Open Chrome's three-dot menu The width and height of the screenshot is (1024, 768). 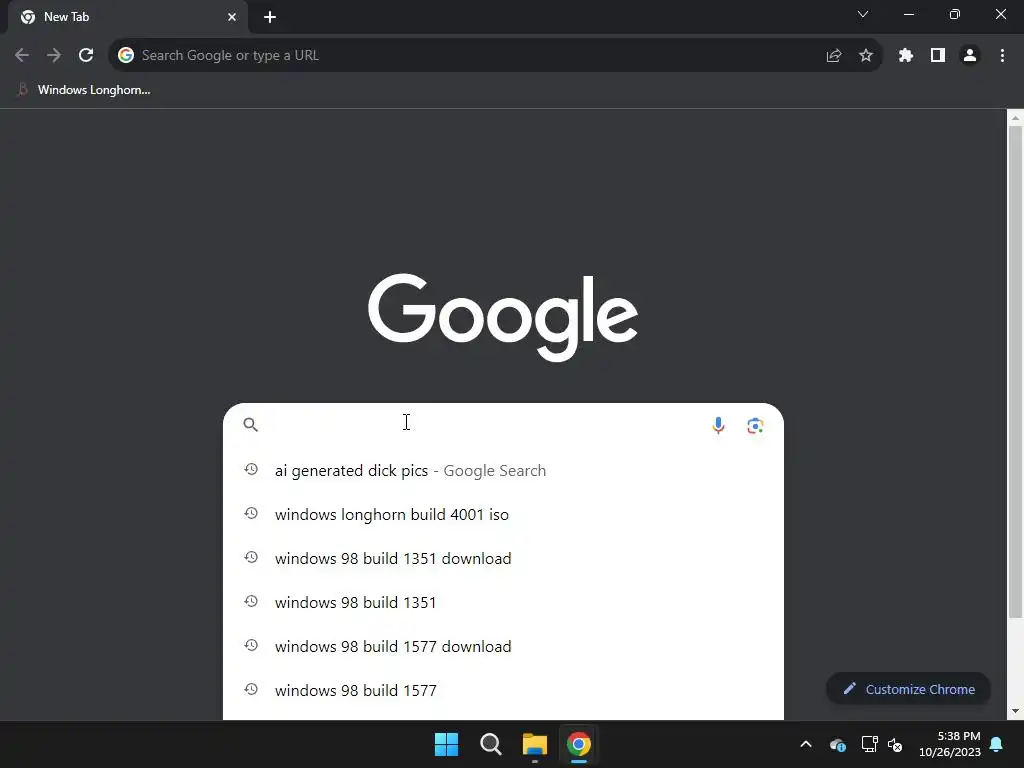[x=1002, y=56]
